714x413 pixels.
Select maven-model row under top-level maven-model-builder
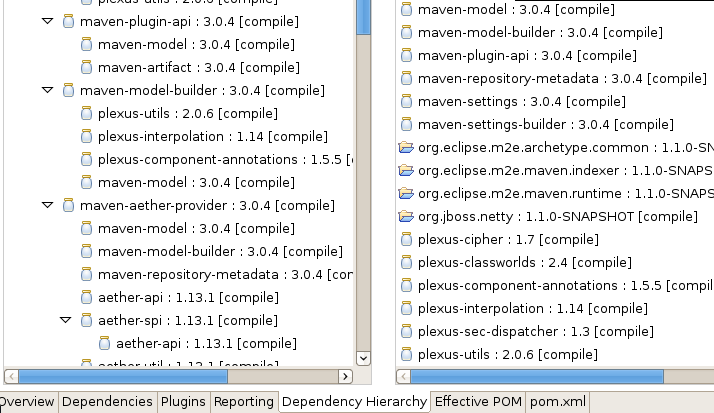click(x=196, y=182)
